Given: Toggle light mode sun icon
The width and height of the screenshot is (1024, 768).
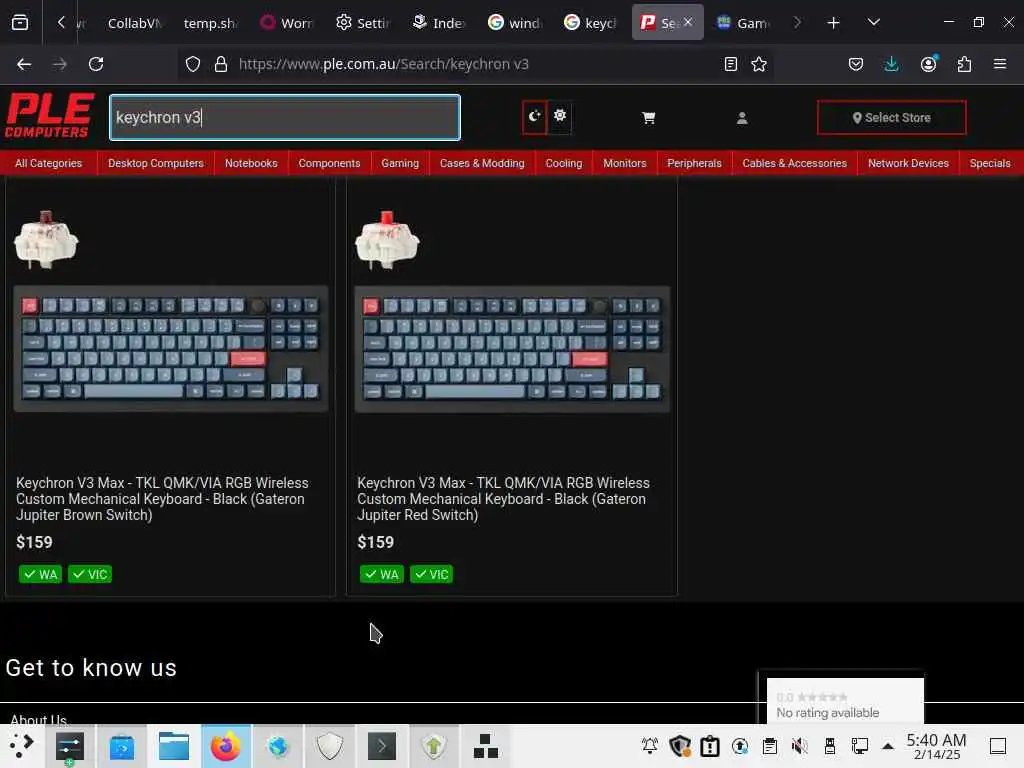Looking at the screenshot, I should pyautogui.click(x=560, y=116).
